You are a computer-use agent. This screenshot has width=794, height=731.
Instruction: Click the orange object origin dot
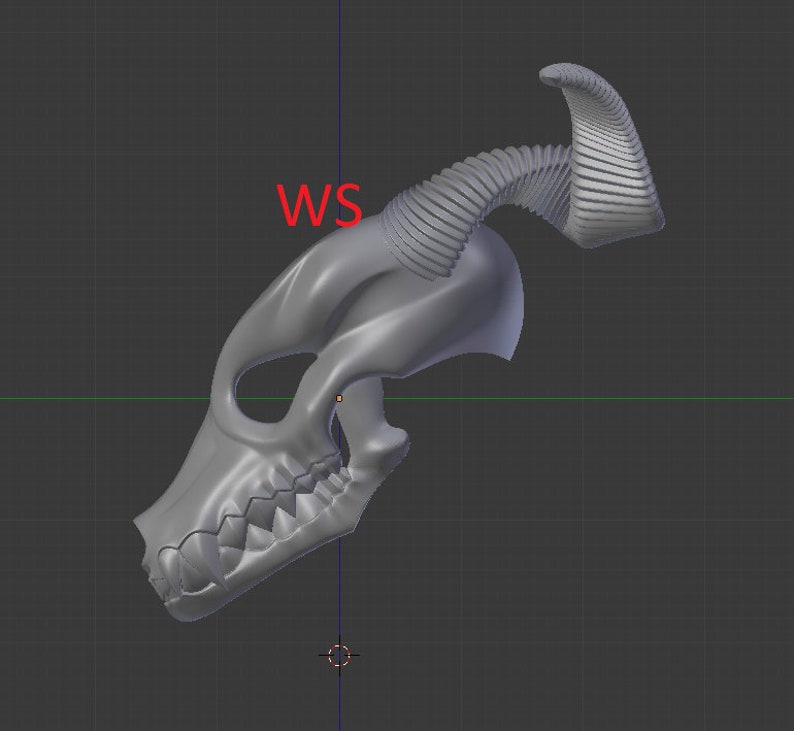click(x=339, y=399)
